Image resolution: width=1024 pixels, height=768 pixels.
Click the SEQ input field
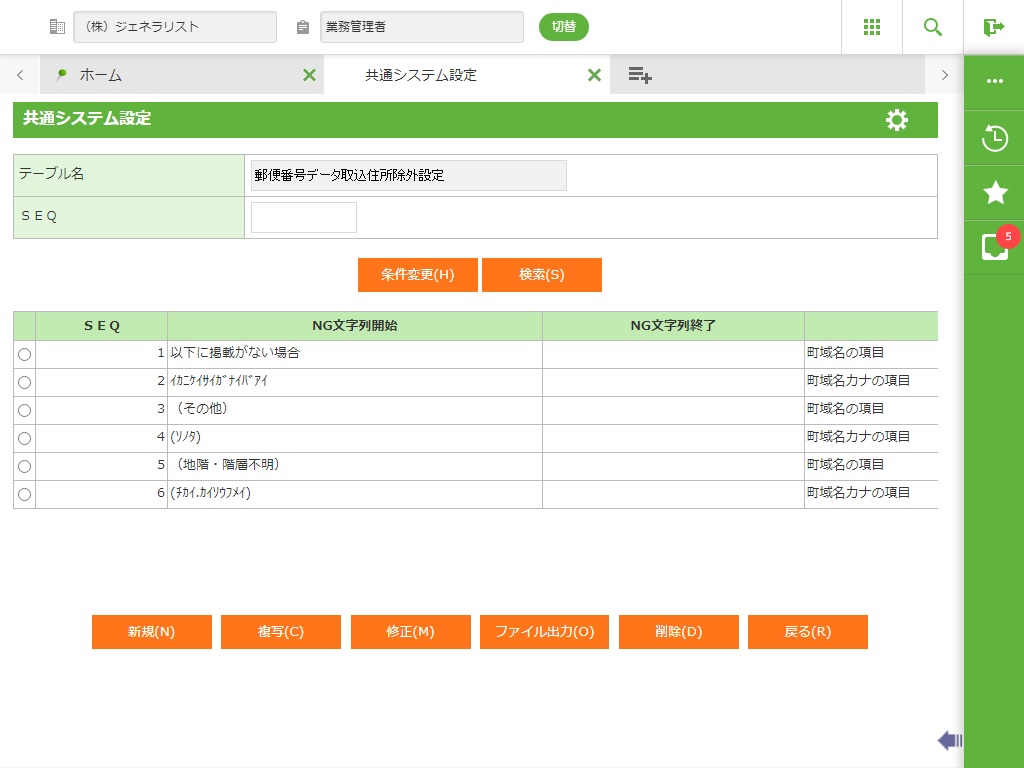[x=303, y=217]
